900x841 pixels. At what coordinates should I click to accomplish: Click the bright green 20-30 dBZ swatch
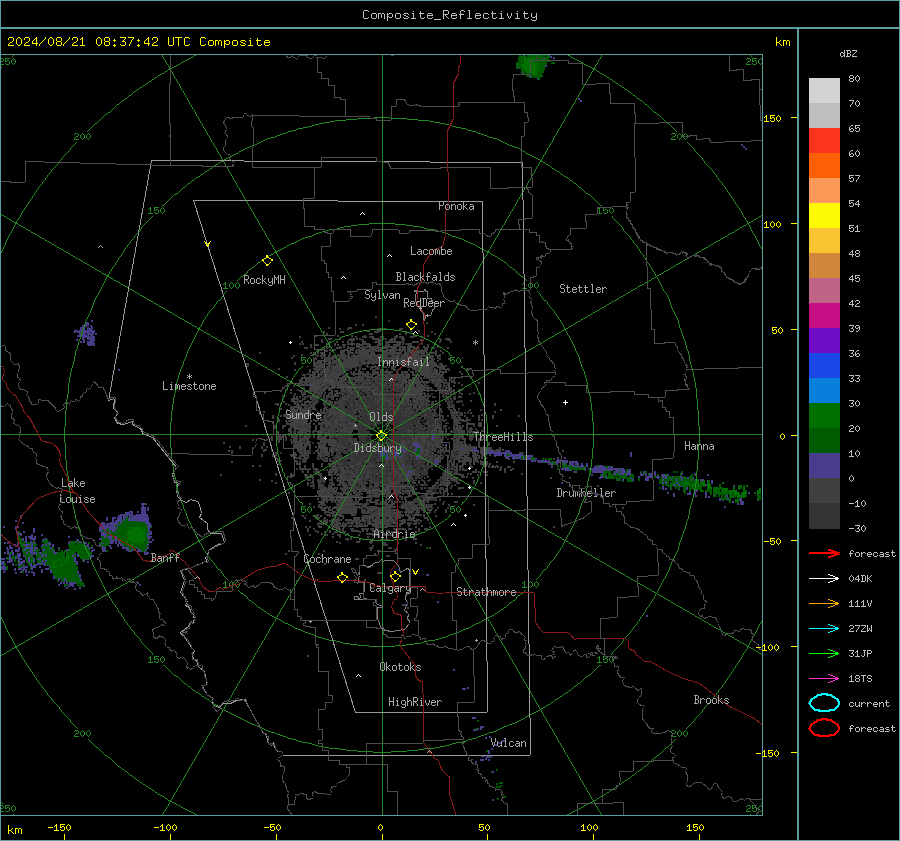824,416
